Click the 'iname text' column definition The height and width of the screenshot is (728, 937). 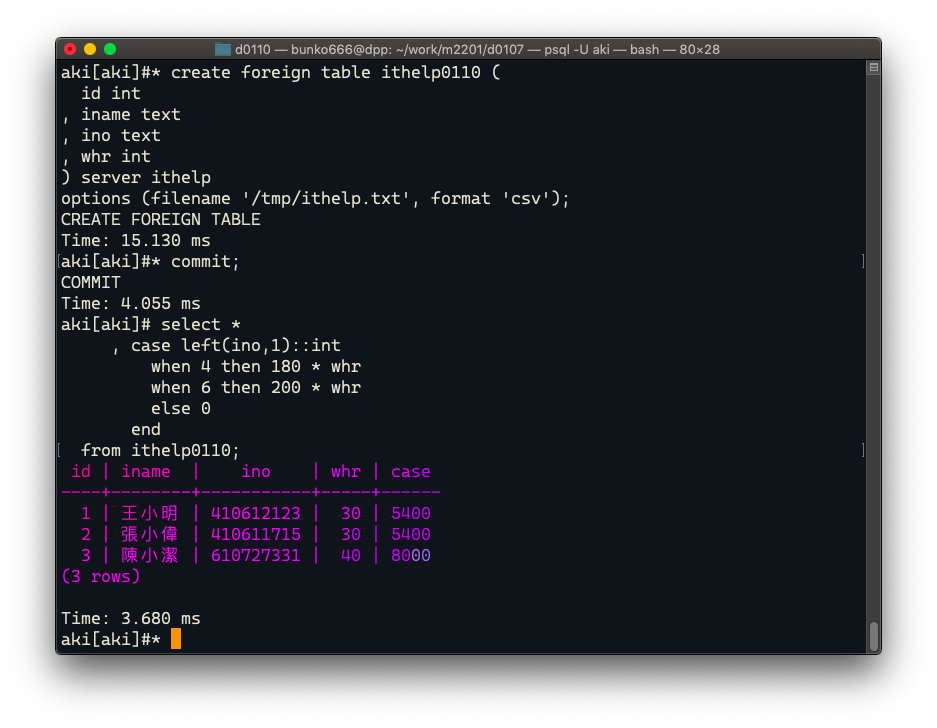[x=131, y=114]
